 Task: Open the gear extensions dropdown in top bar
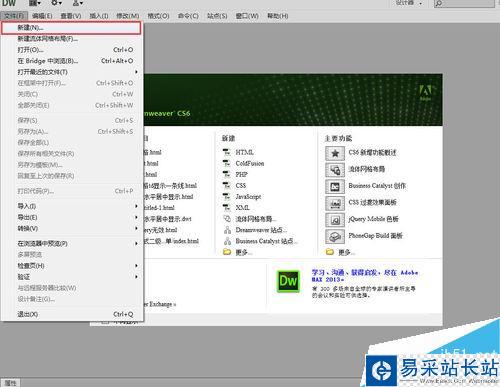56,3
